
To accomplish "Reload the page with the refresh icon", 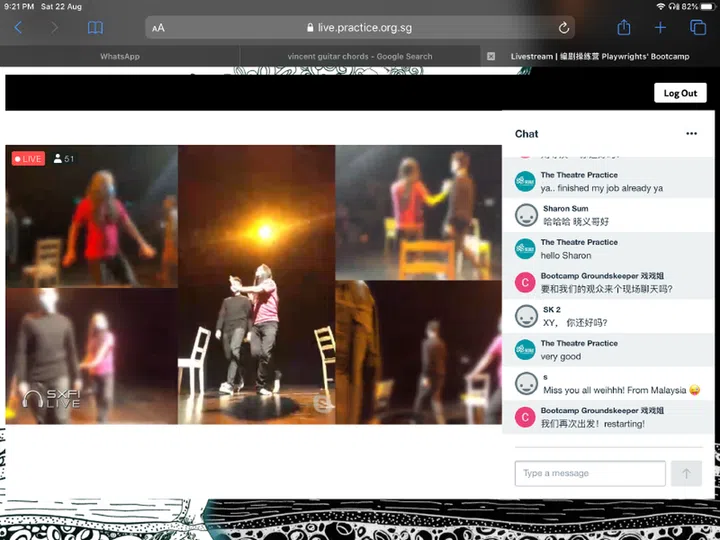I will pyautogui.click(x=564, y=28).
